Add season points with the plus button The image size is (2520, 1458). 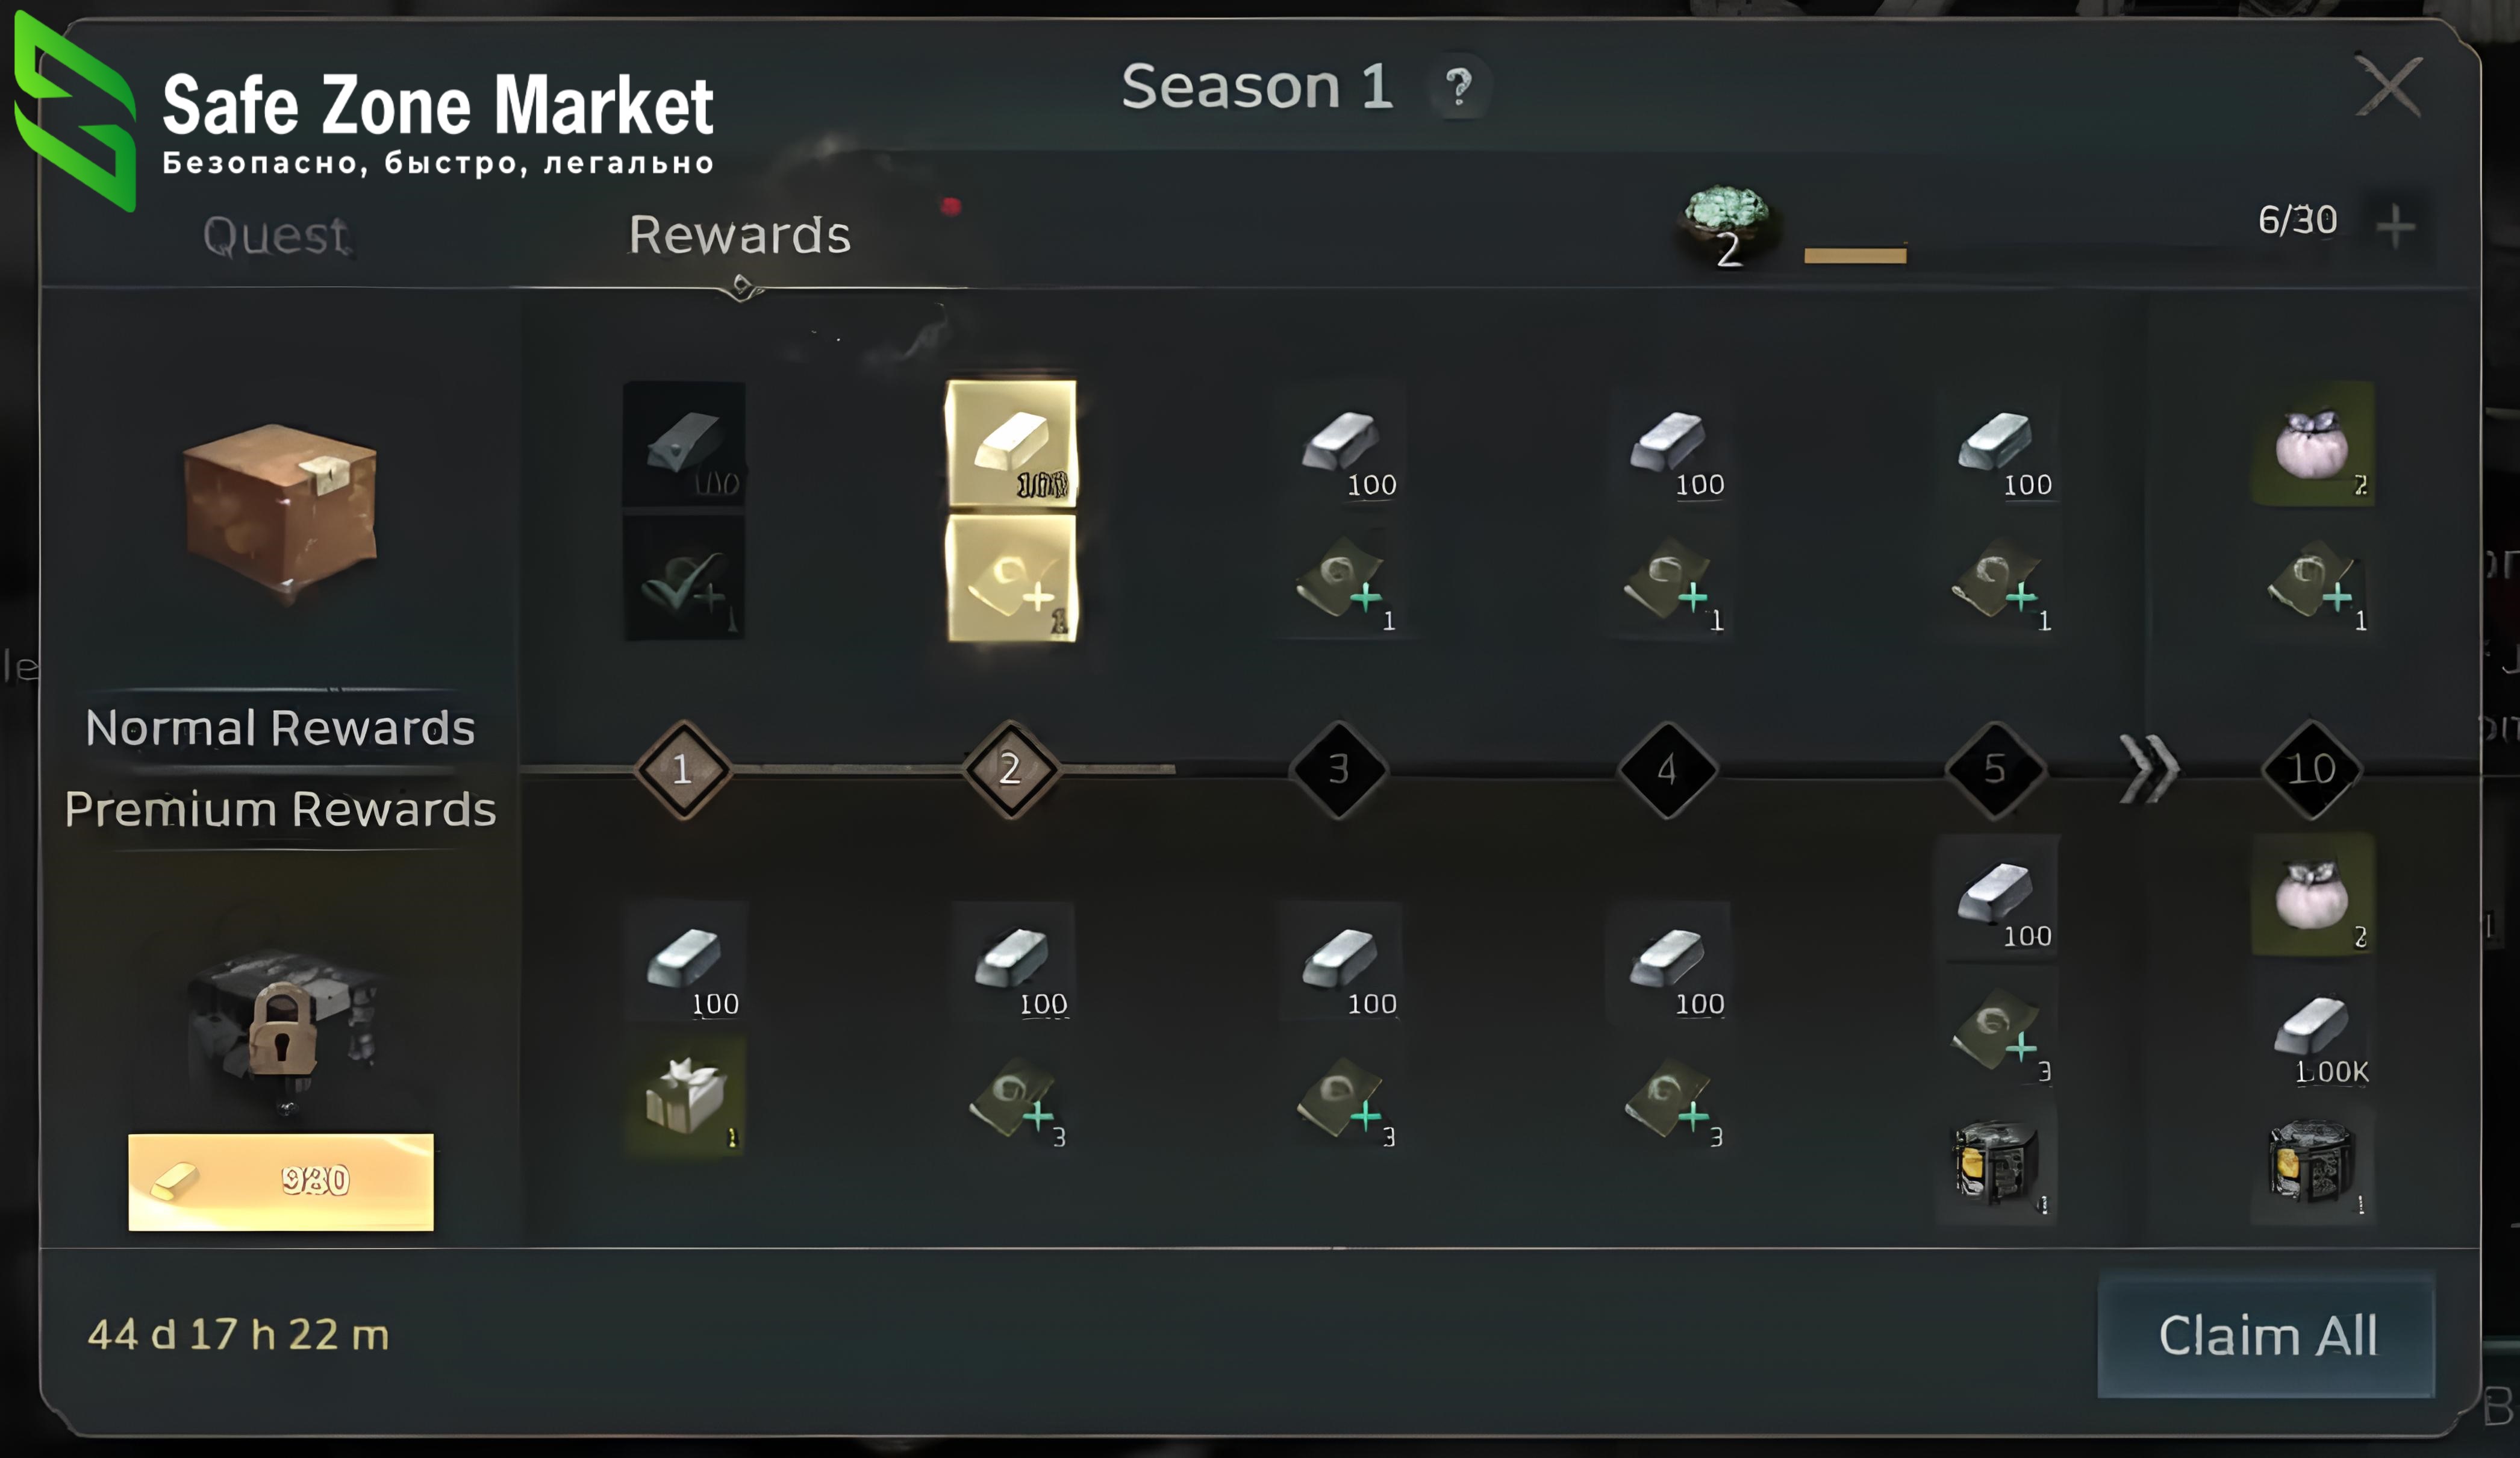click(x=2396, y=226)
